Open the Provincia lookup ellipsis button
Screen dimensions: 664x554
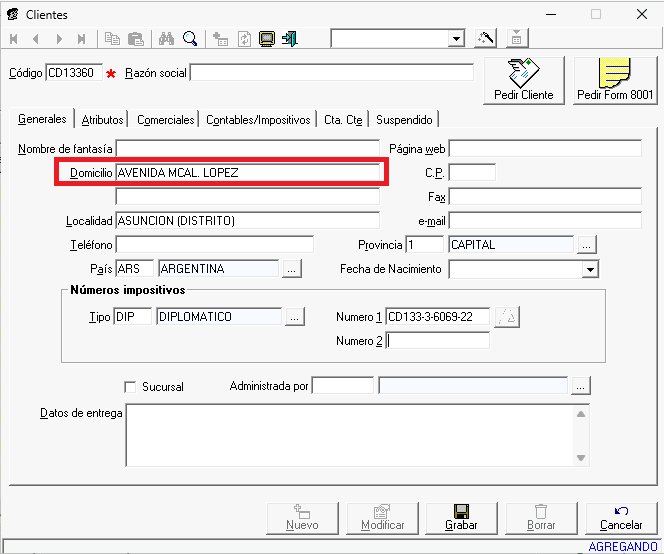click(x=586, y=244)
